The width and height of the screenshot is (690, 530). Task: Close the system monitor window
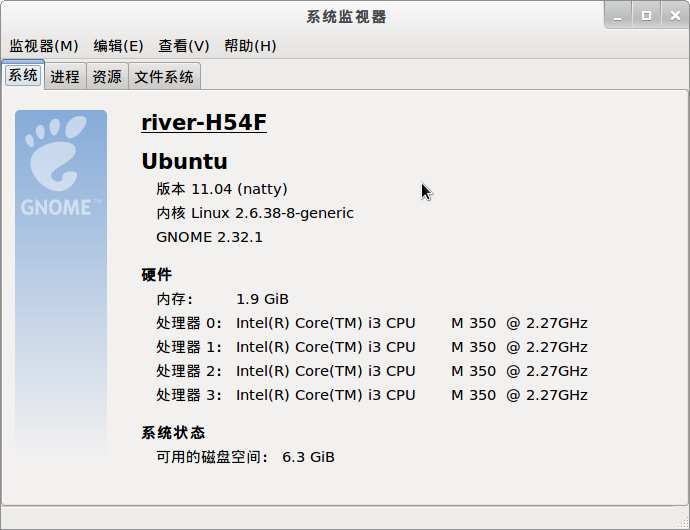pos(675,16)
